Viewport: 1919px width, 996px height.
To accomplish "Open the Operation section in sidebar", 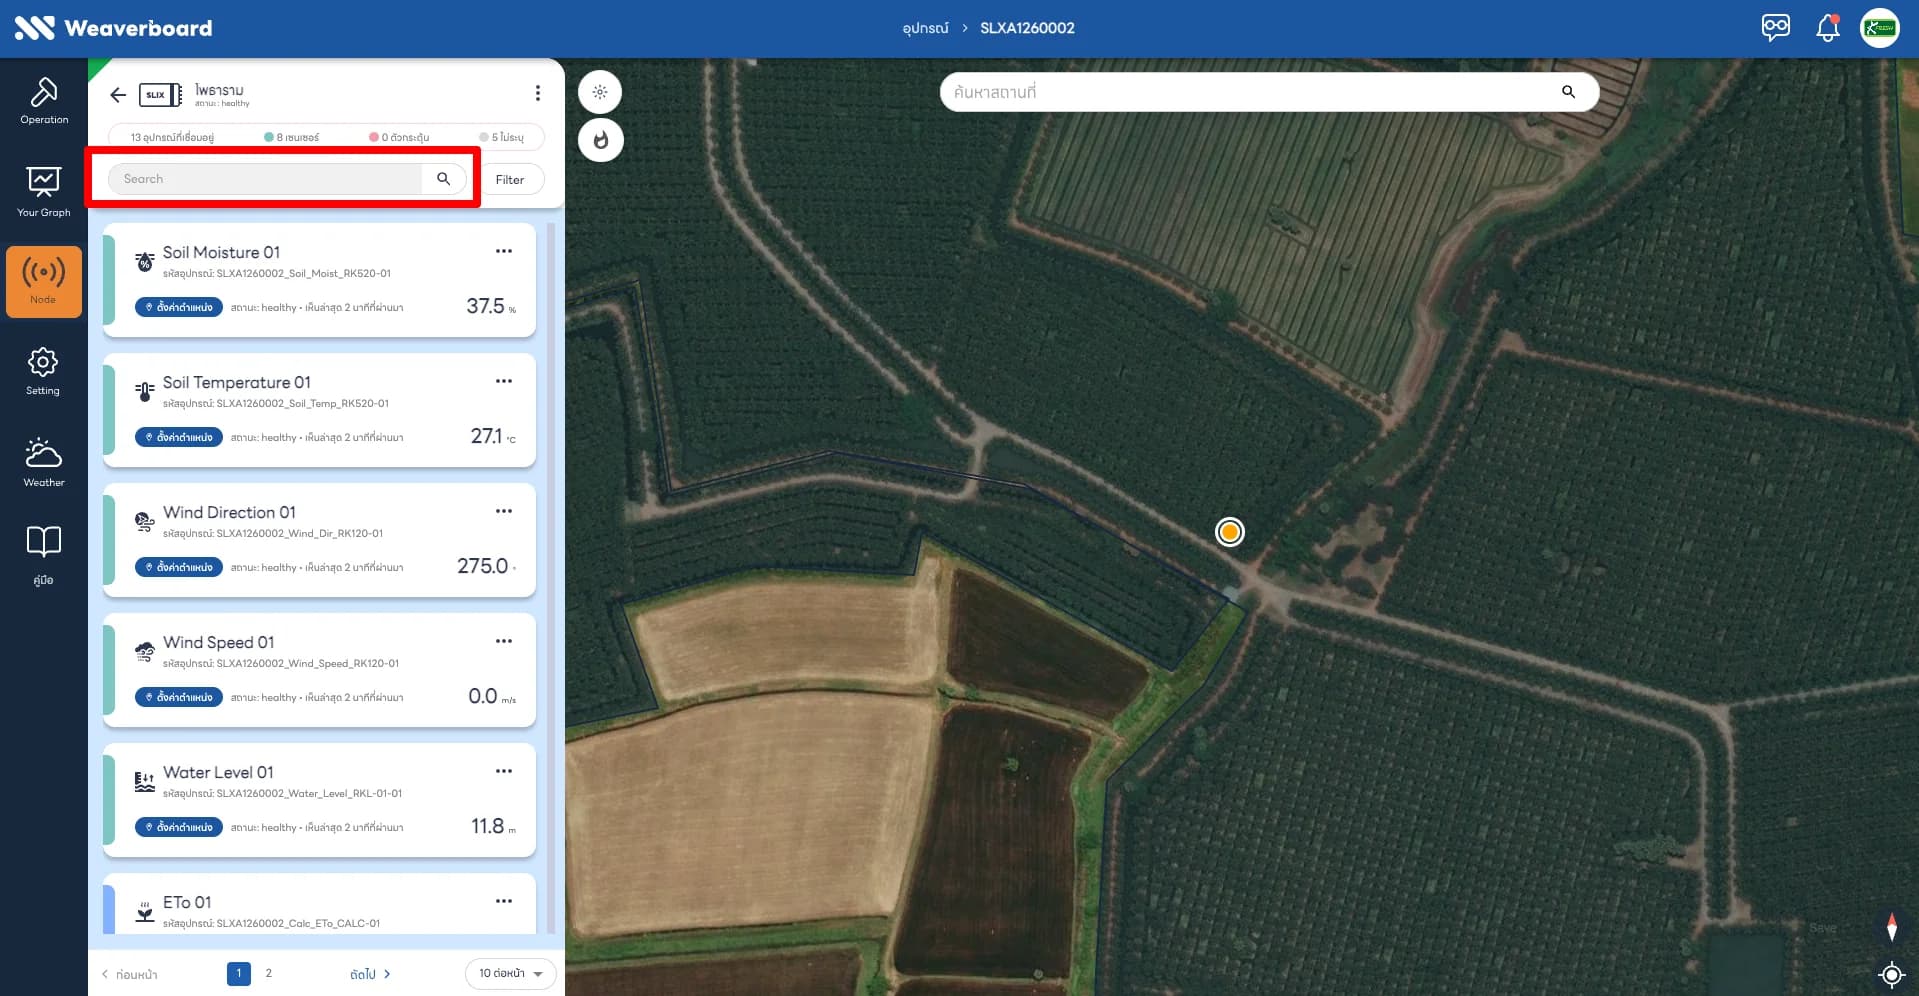I will (44, 100).
